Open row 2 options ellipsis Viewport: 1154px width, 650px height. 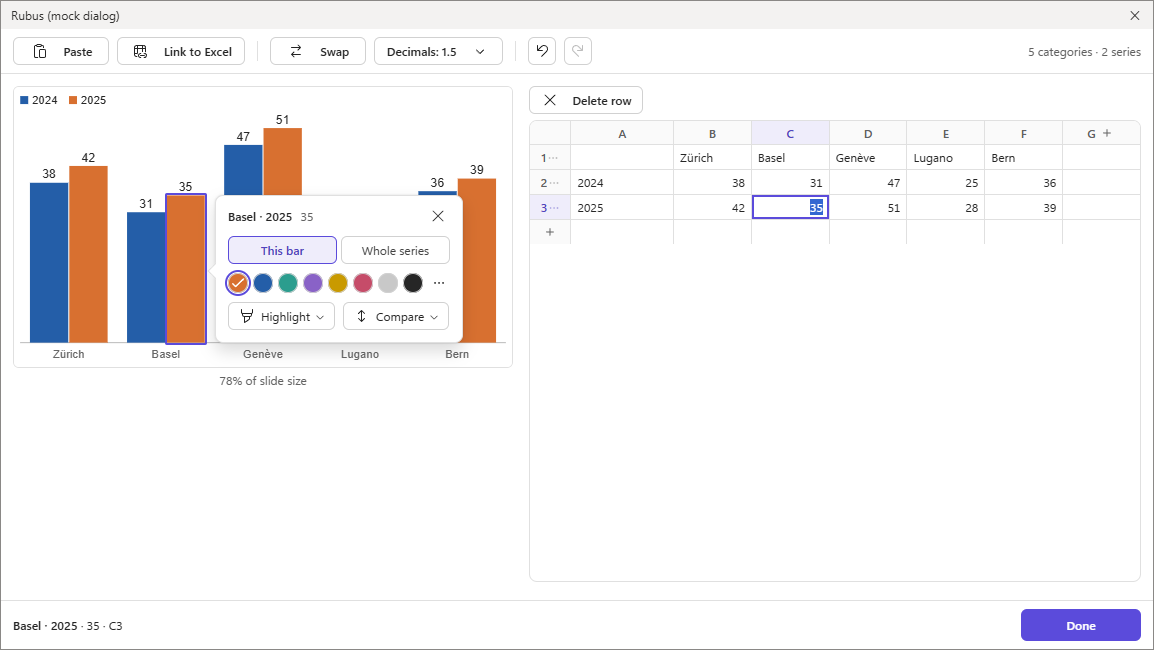pyautogui.click(x=553, y=183)
